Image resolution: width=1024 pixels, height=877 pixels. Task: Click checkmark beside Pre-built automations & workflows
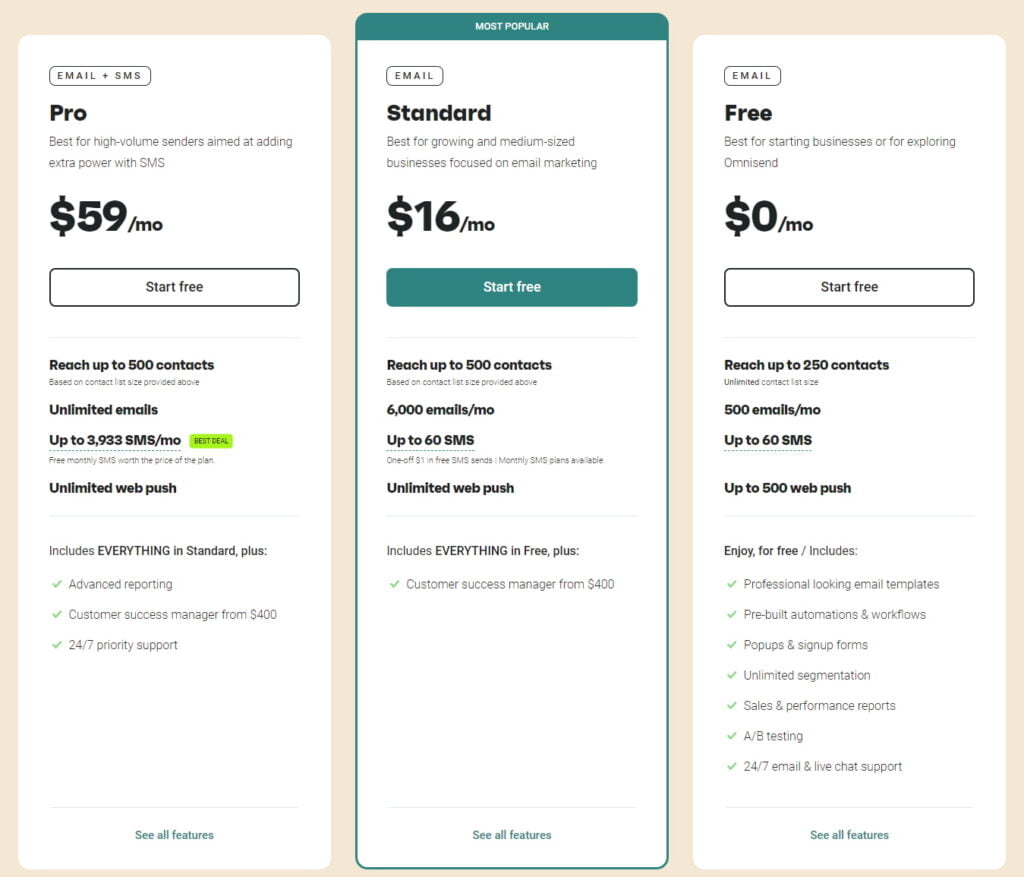(x=731, y=615)
